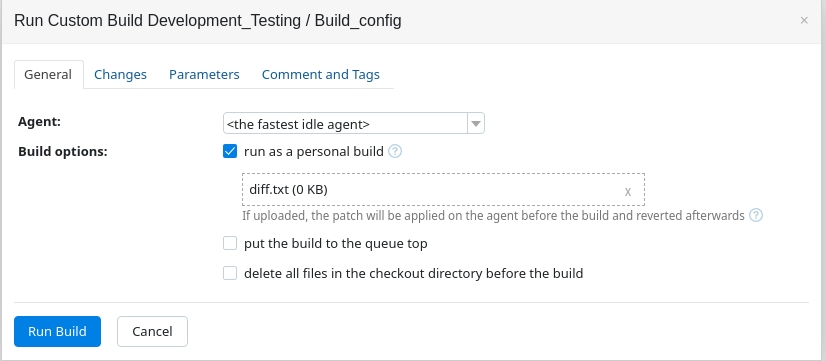Cancel the custom build dialog
Screen dimensions: 826x361
tap(152, 331)
